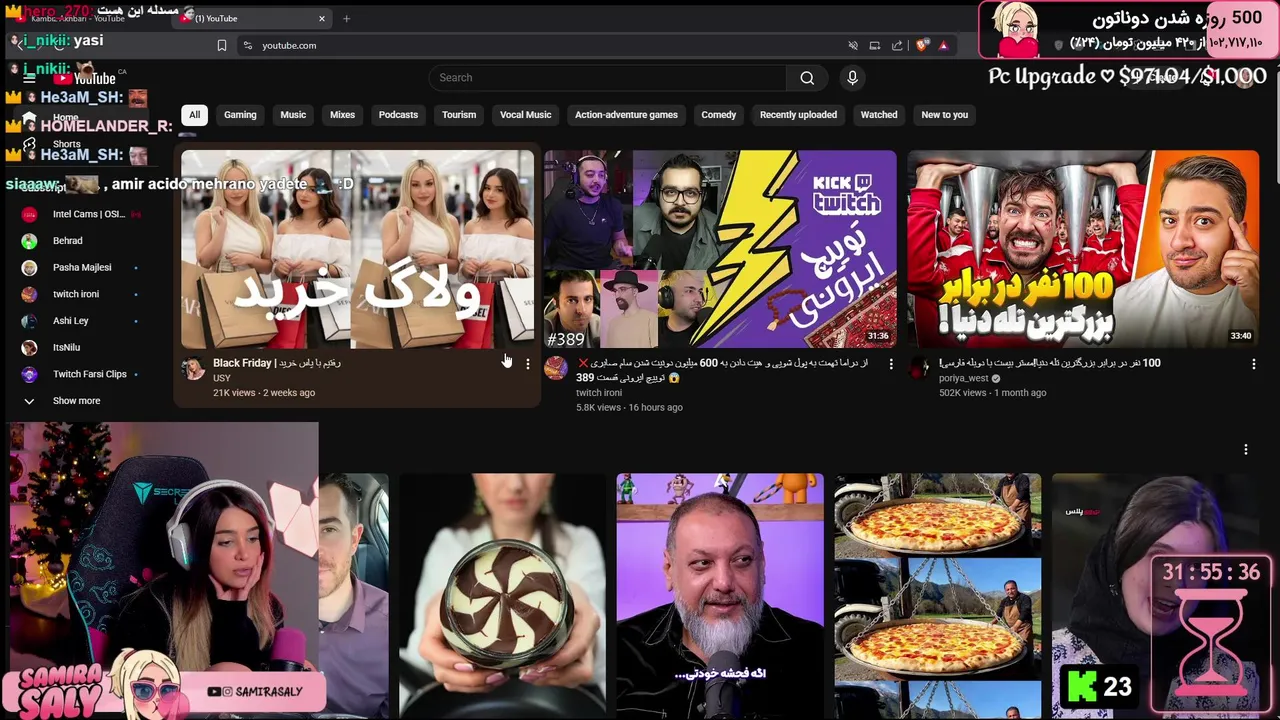Select the Action-adventure games chip
The image size is (1280, 720).
click(x=626, y=115)
